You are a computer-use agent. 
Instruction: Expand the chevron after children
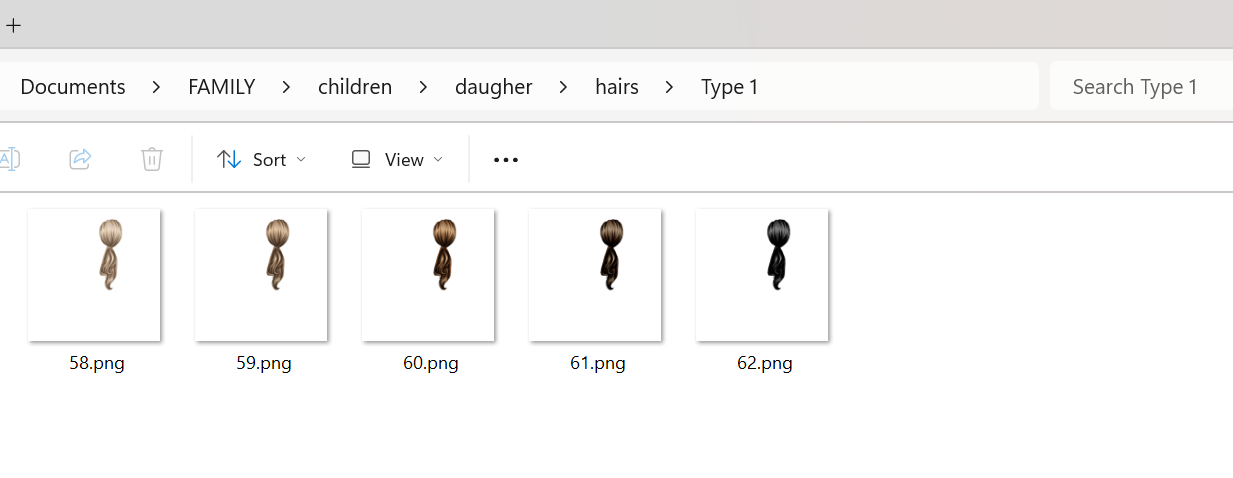[x=424, y=87]
